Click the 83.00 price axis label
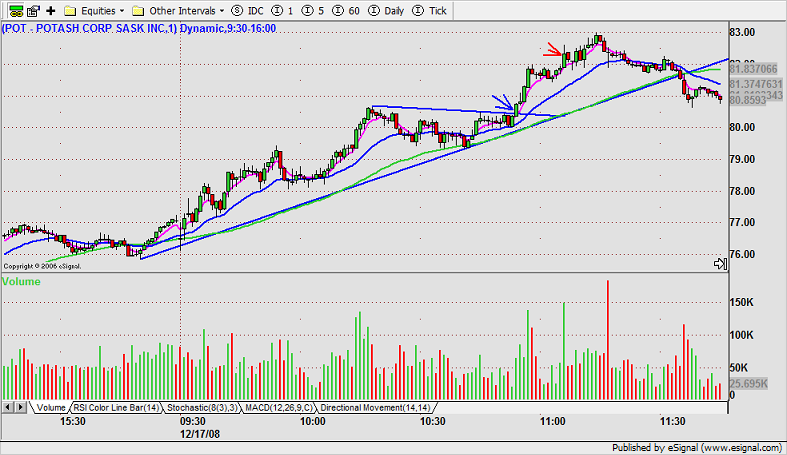Image resolution: width=787 pixels, height=455 pixels. 742,32
